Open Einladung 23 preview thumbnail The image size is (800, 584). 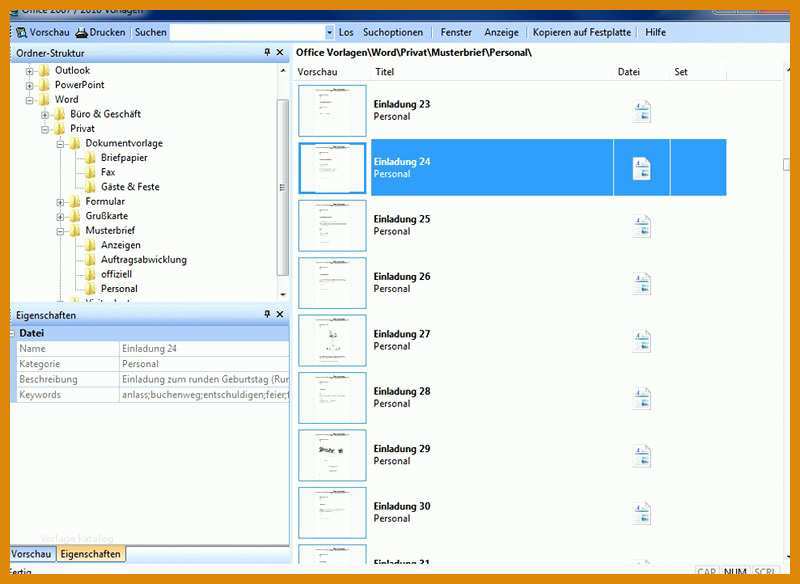(332, 111)
